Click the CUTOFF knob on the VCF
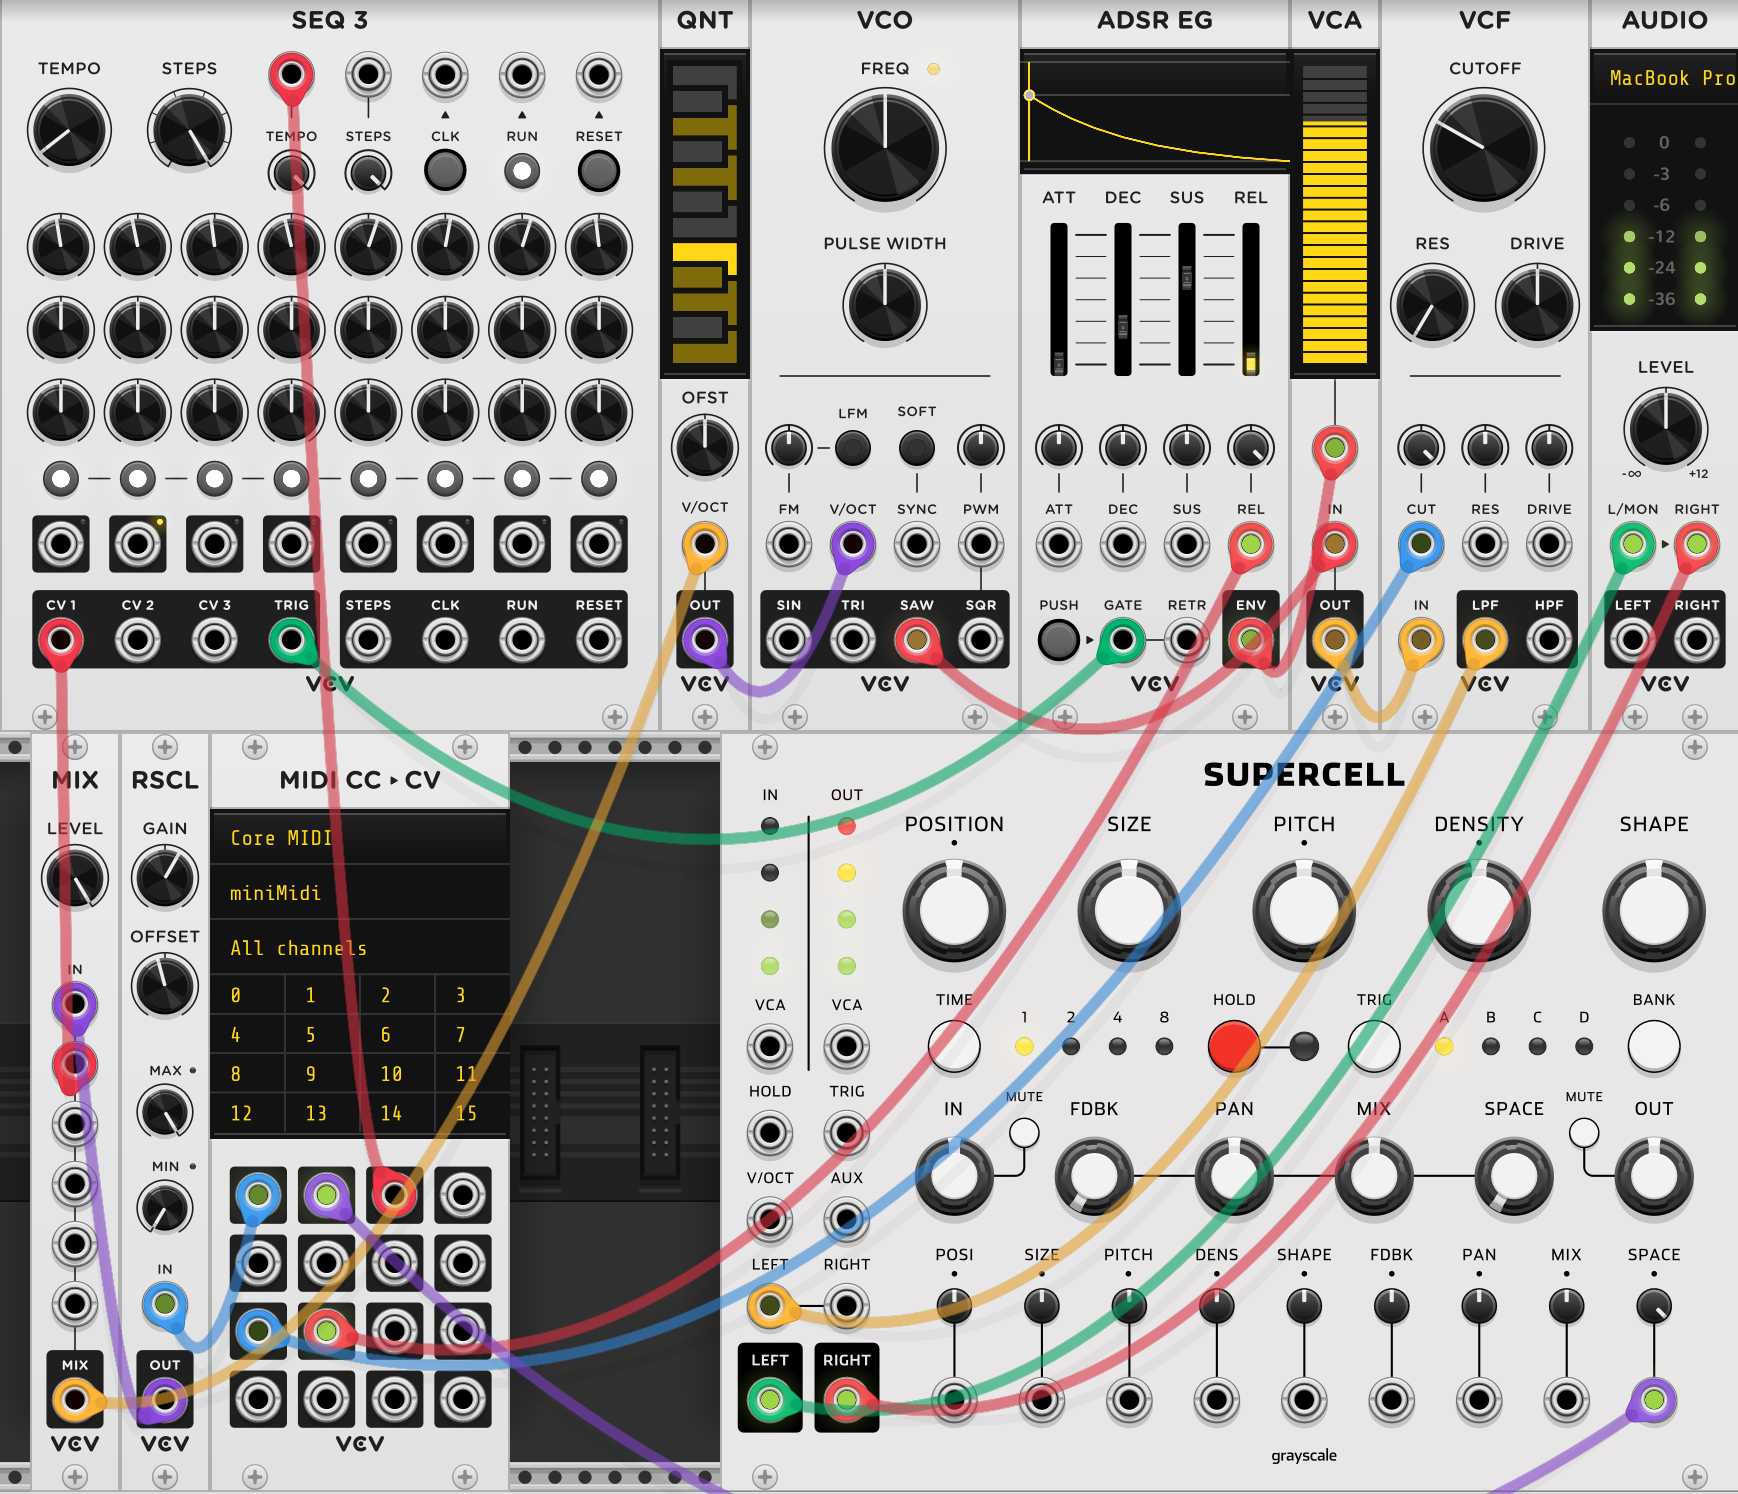Image resolution: width=1738 pixels, height=1494 pixels. click(1484, 148)
